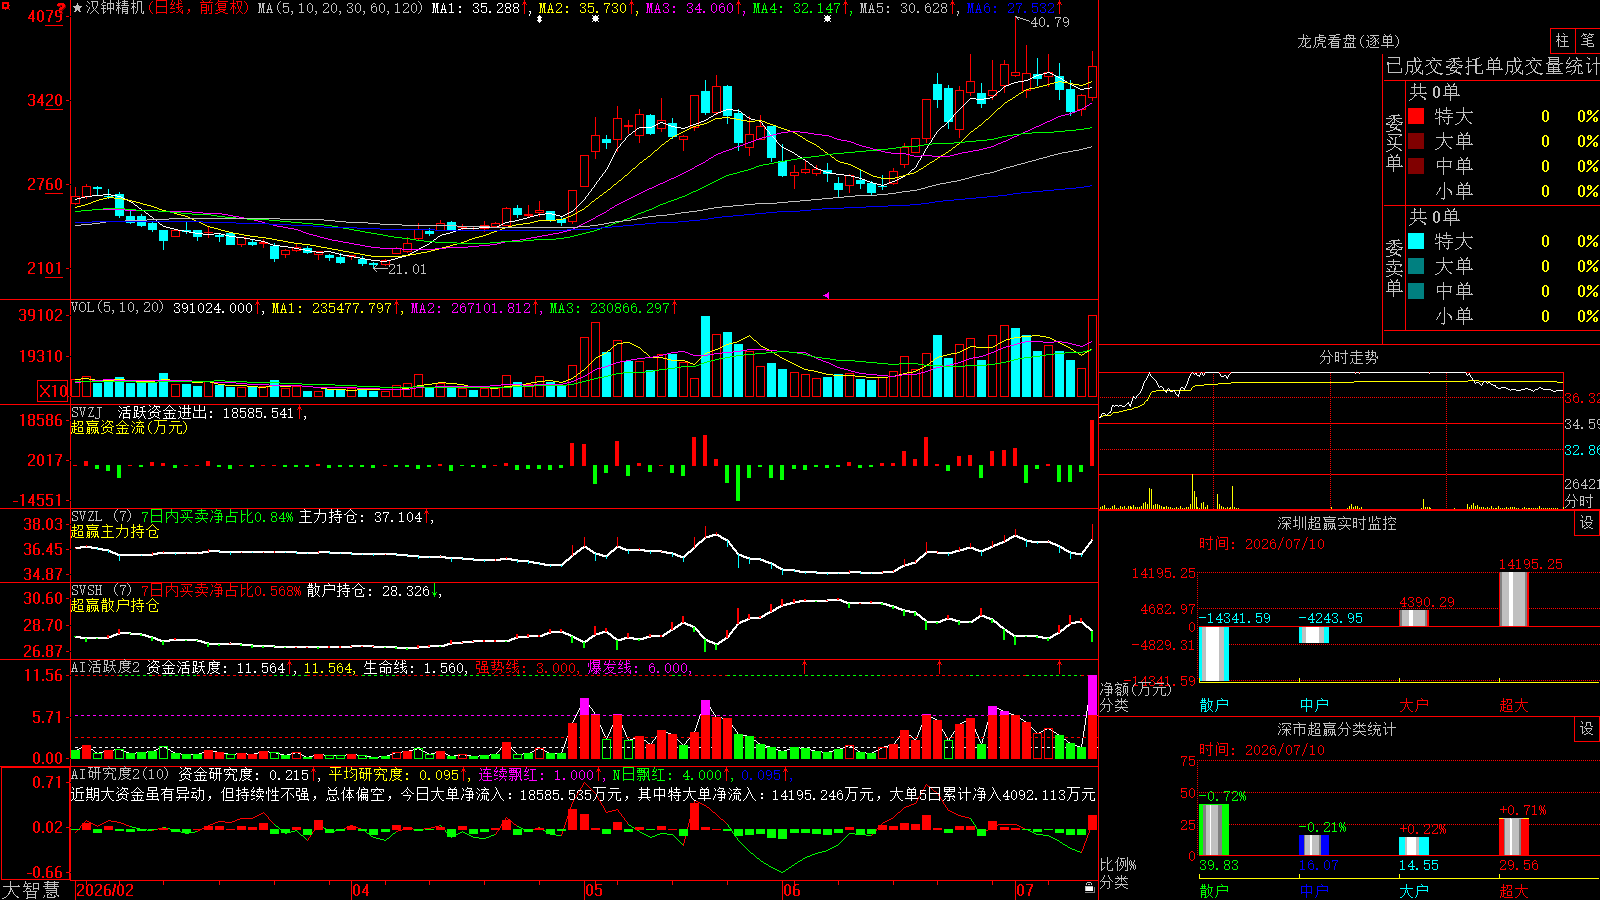Image resolution: width=1600 pixels, height=900 pixels.
Task: Click the dark red 中单 swatch in 委买单
Action: (x=1416, y=166)
